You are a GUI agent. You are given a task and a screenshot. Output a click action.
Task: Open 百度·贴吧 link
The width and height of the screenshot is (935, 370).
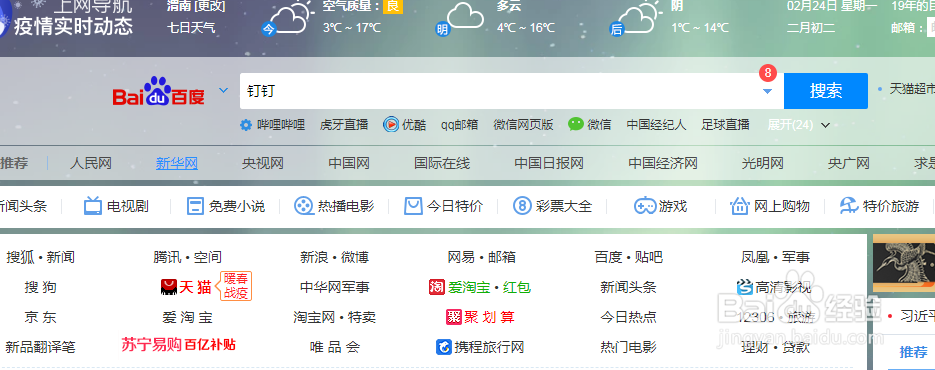click(x=629, y=257)
